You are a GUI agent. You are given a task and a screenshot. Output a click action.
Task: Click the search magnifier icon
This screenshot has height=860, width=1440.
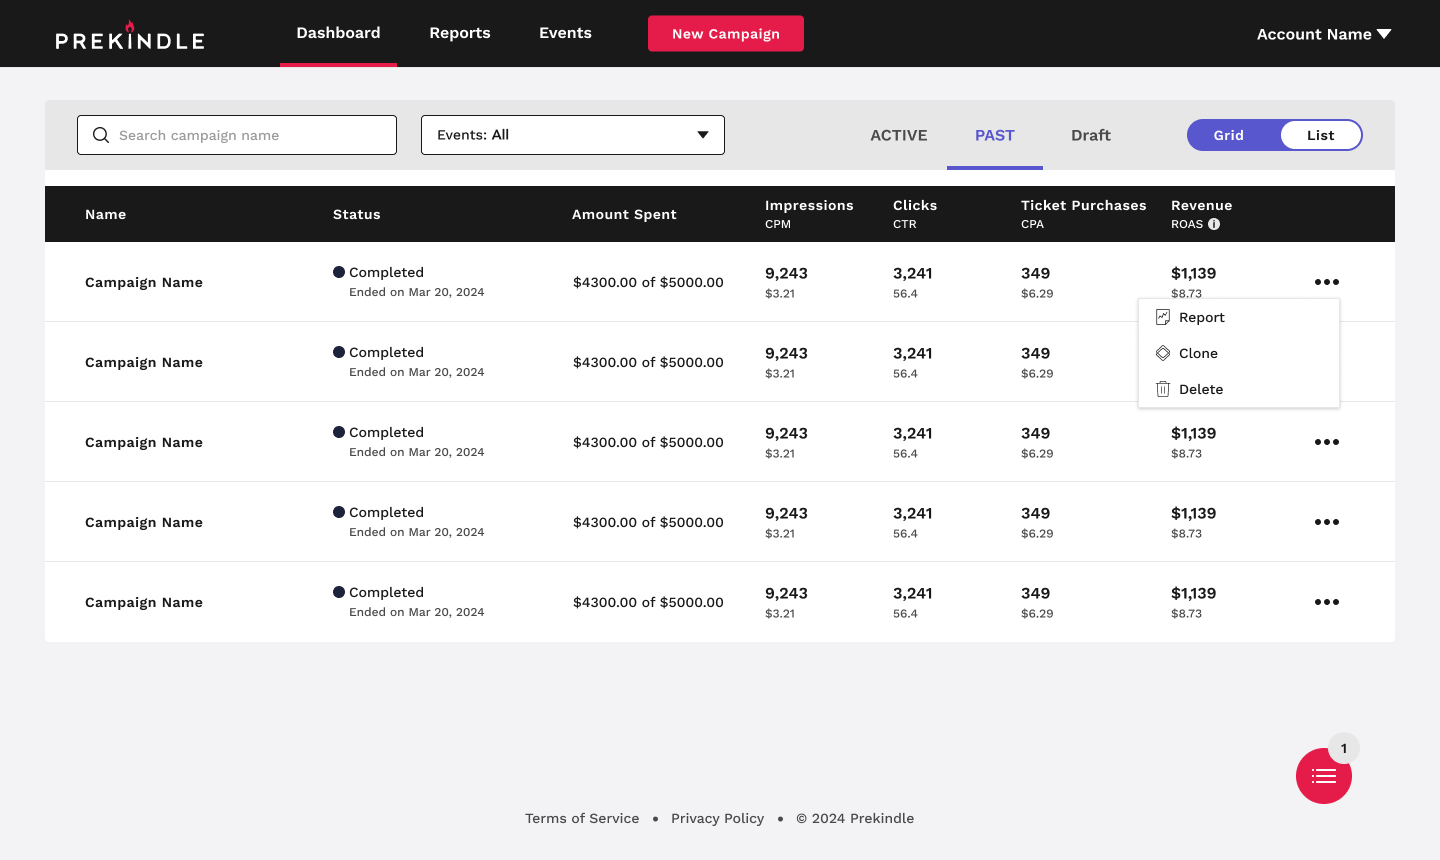pyautogui.click(x=101, y=134)
